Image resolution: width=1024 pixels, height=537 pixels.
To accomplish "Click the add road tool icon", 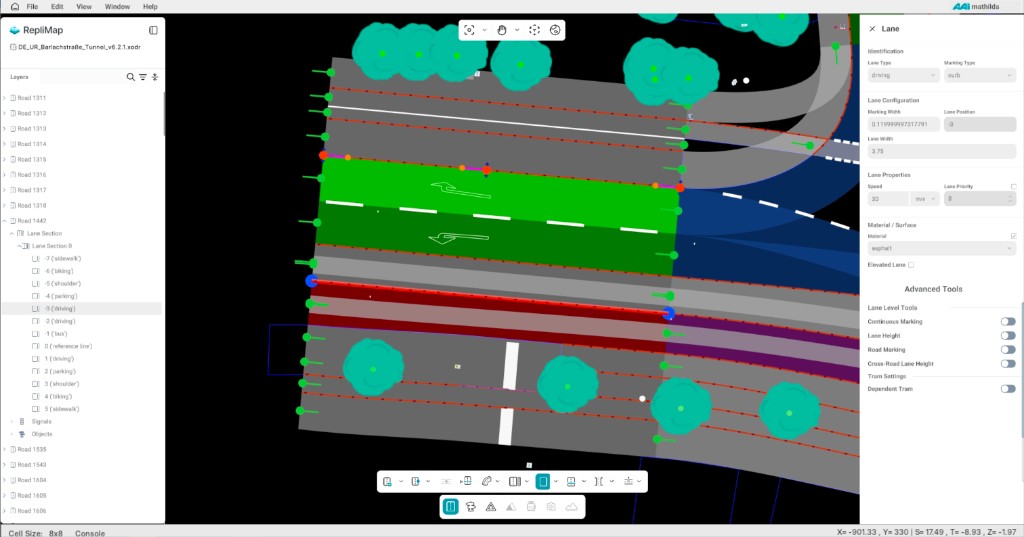I will 387,481.
